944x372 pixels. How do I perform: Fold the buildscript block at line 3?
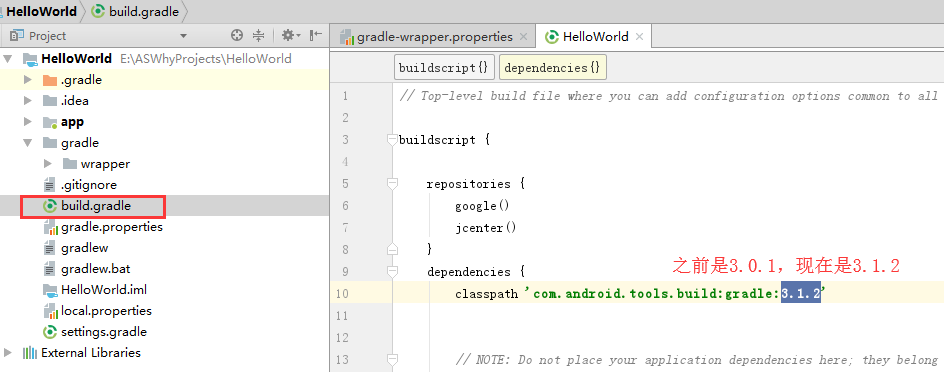tap(393, 140)
